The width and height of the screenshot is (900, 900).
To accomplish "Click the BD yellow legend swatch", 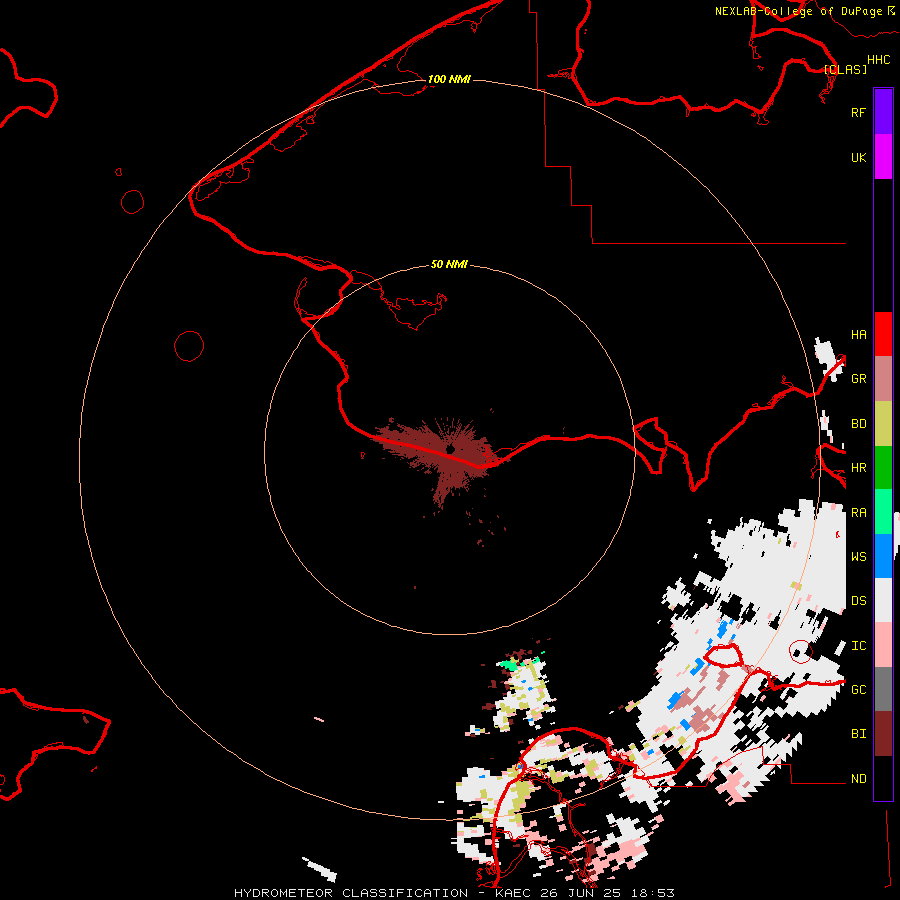I will 883,423.
